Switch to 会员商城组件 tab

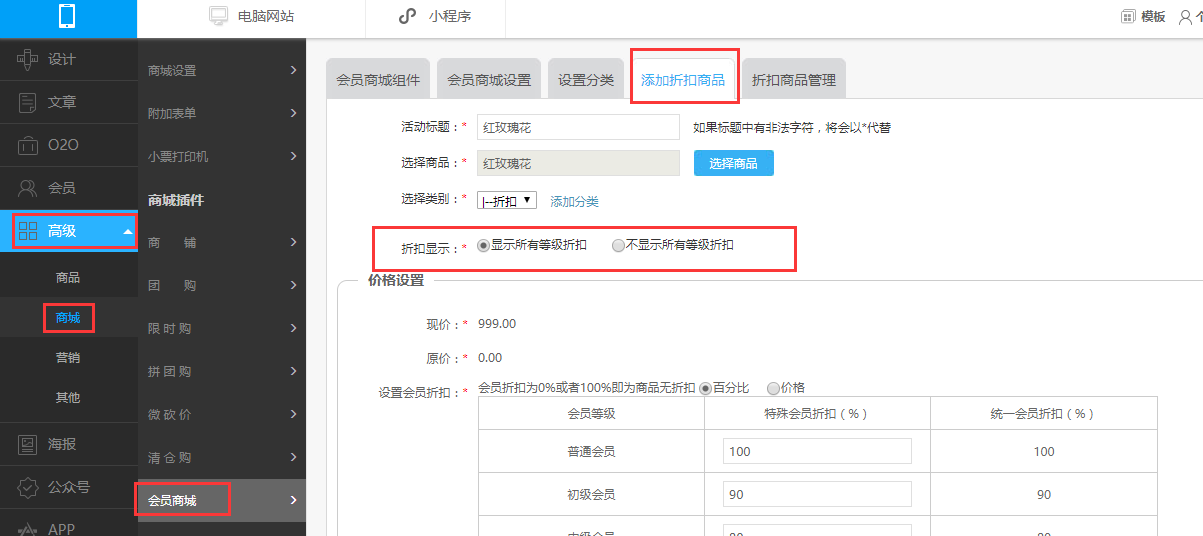click(378, 79)
